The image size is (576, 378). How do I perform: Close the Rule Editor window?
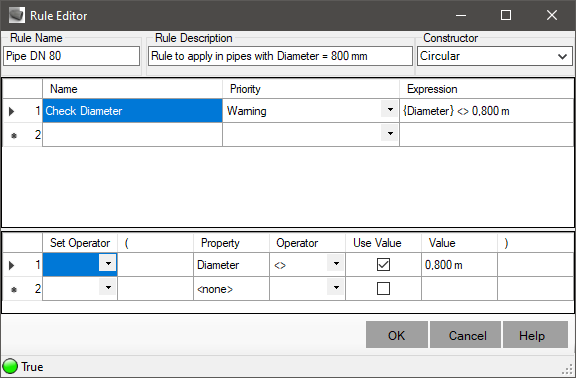pos(552,15)
